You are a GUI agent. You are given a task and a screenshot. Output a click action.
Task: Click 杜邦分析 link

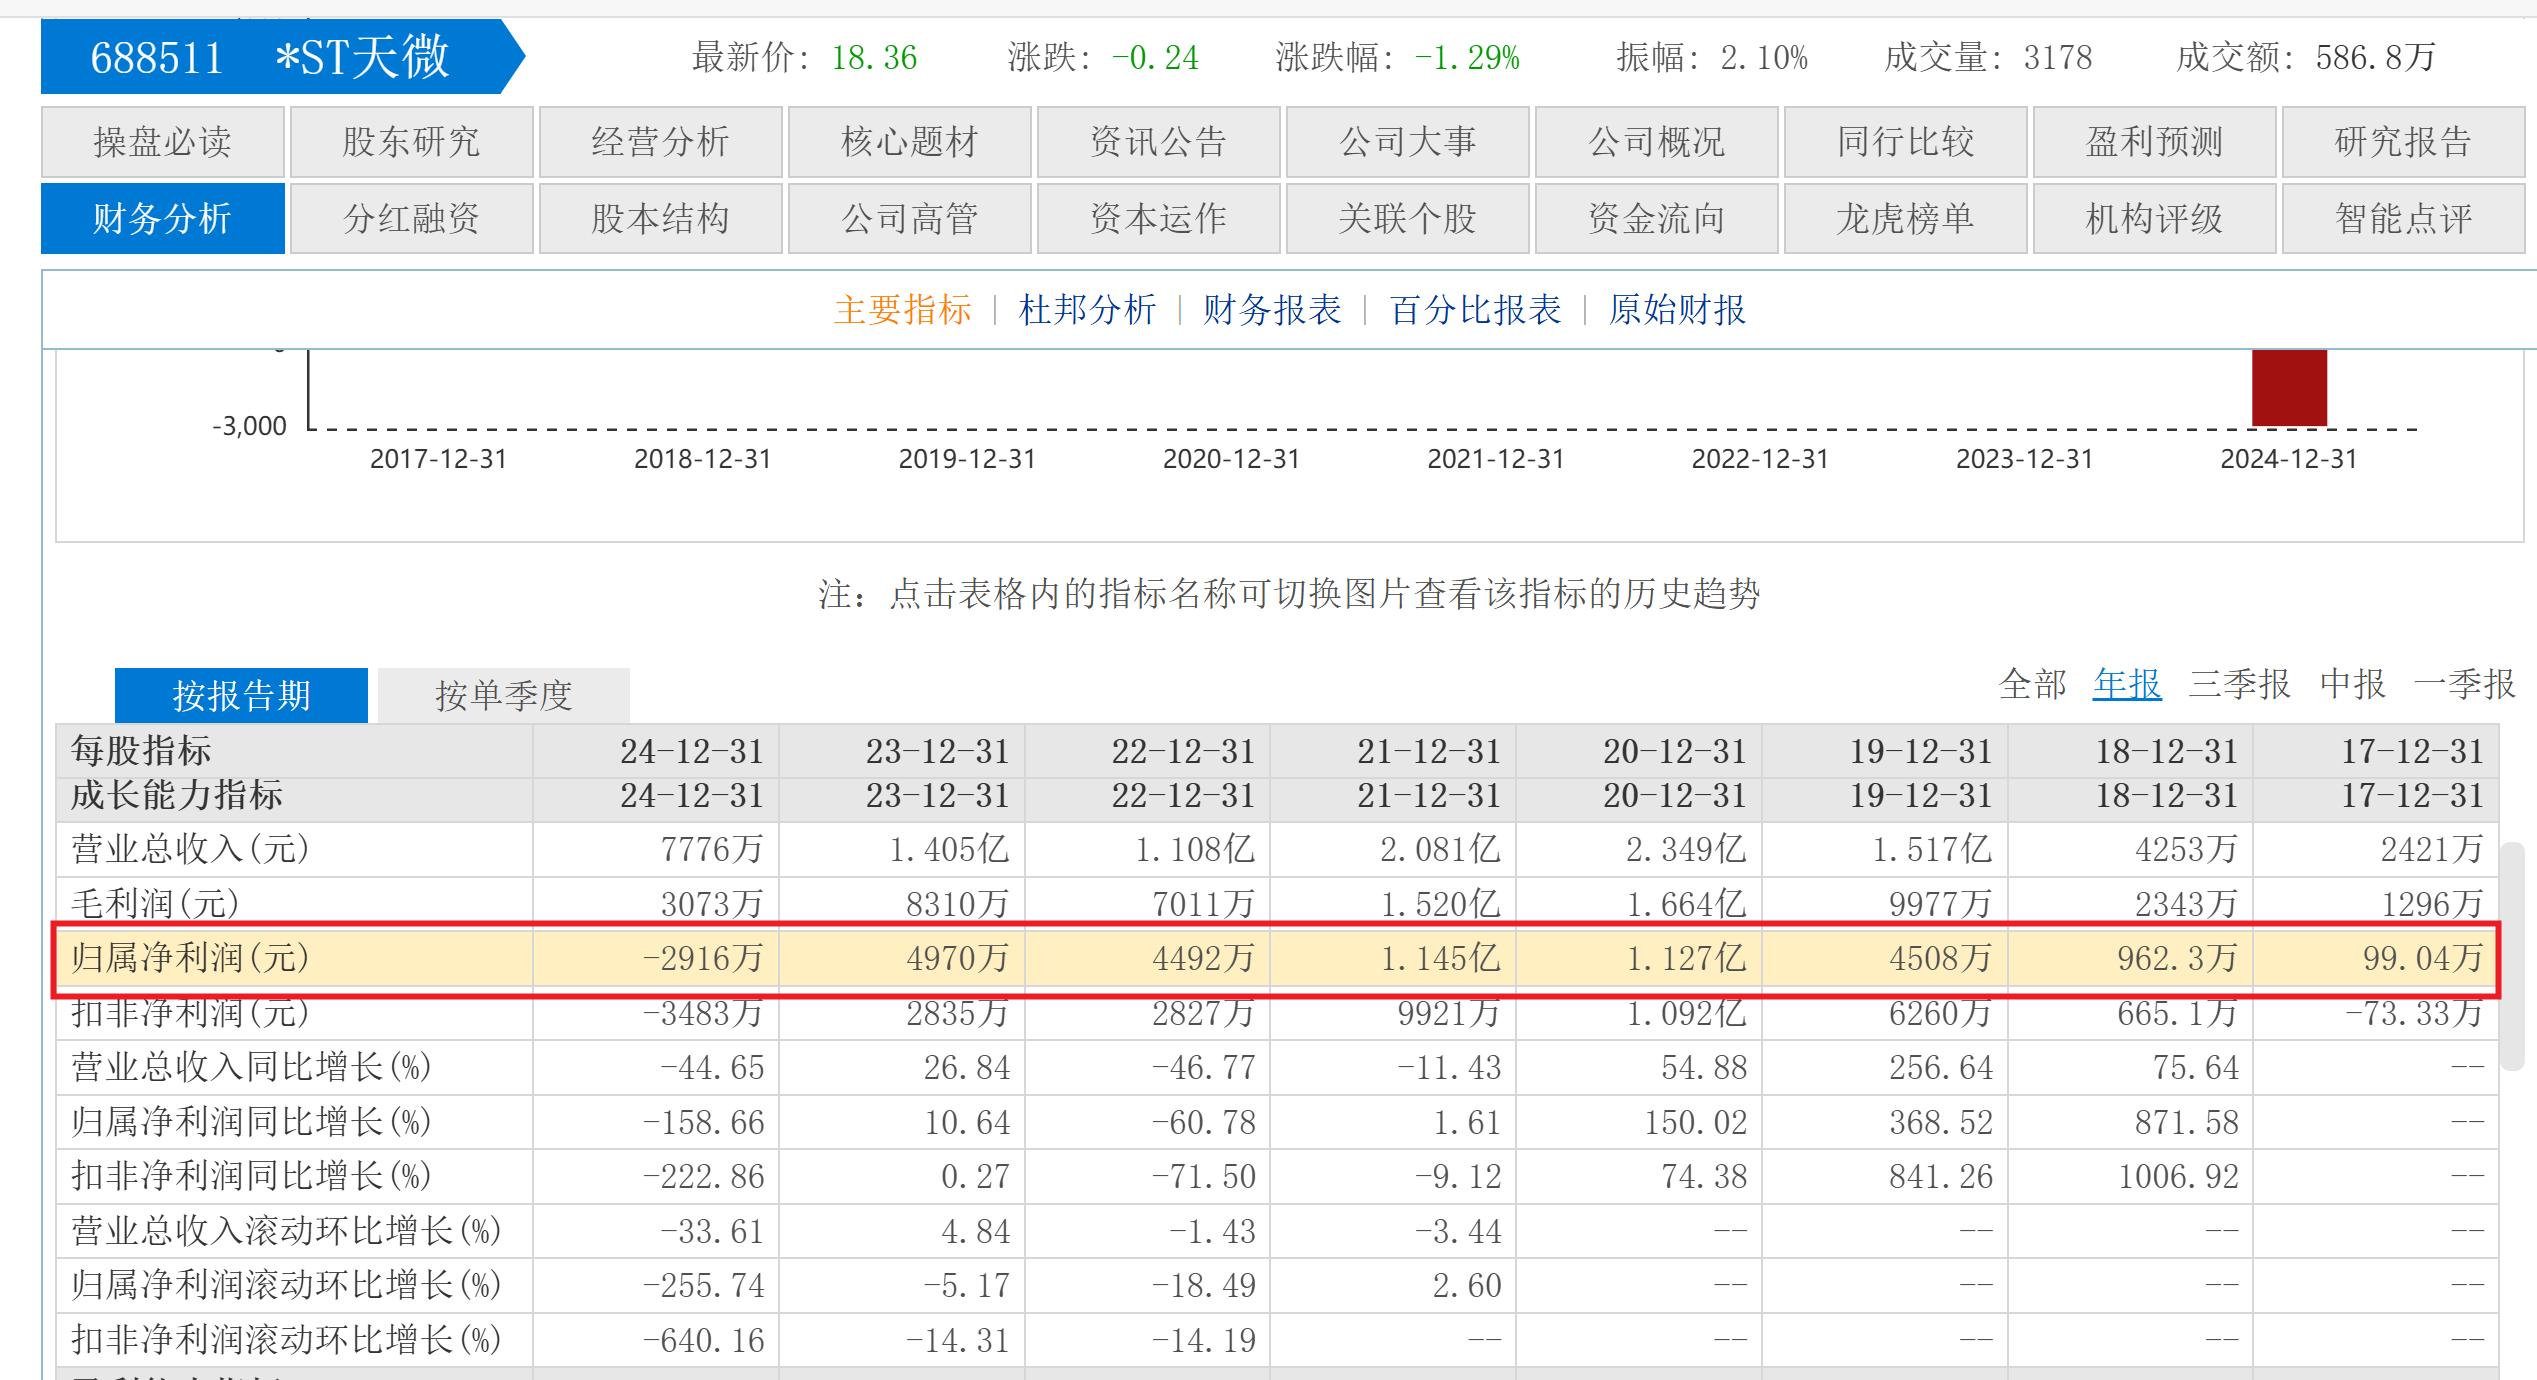1087,310
